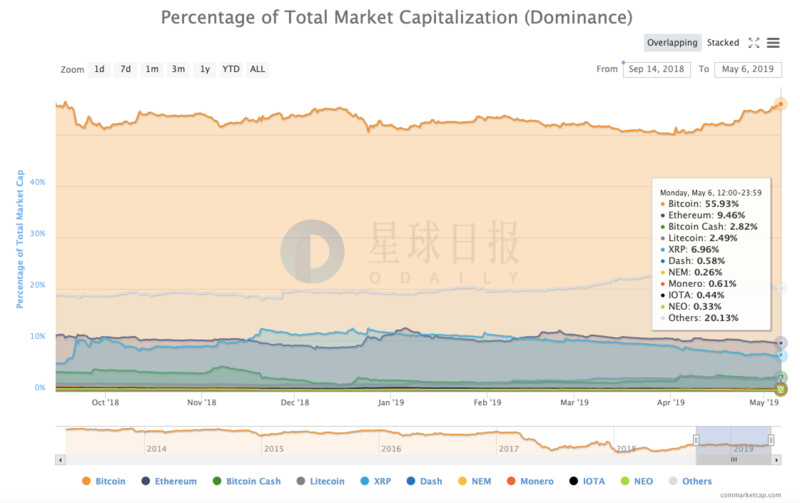
Task: Toggle IOTA series in legend
Action: coord(587,481)
